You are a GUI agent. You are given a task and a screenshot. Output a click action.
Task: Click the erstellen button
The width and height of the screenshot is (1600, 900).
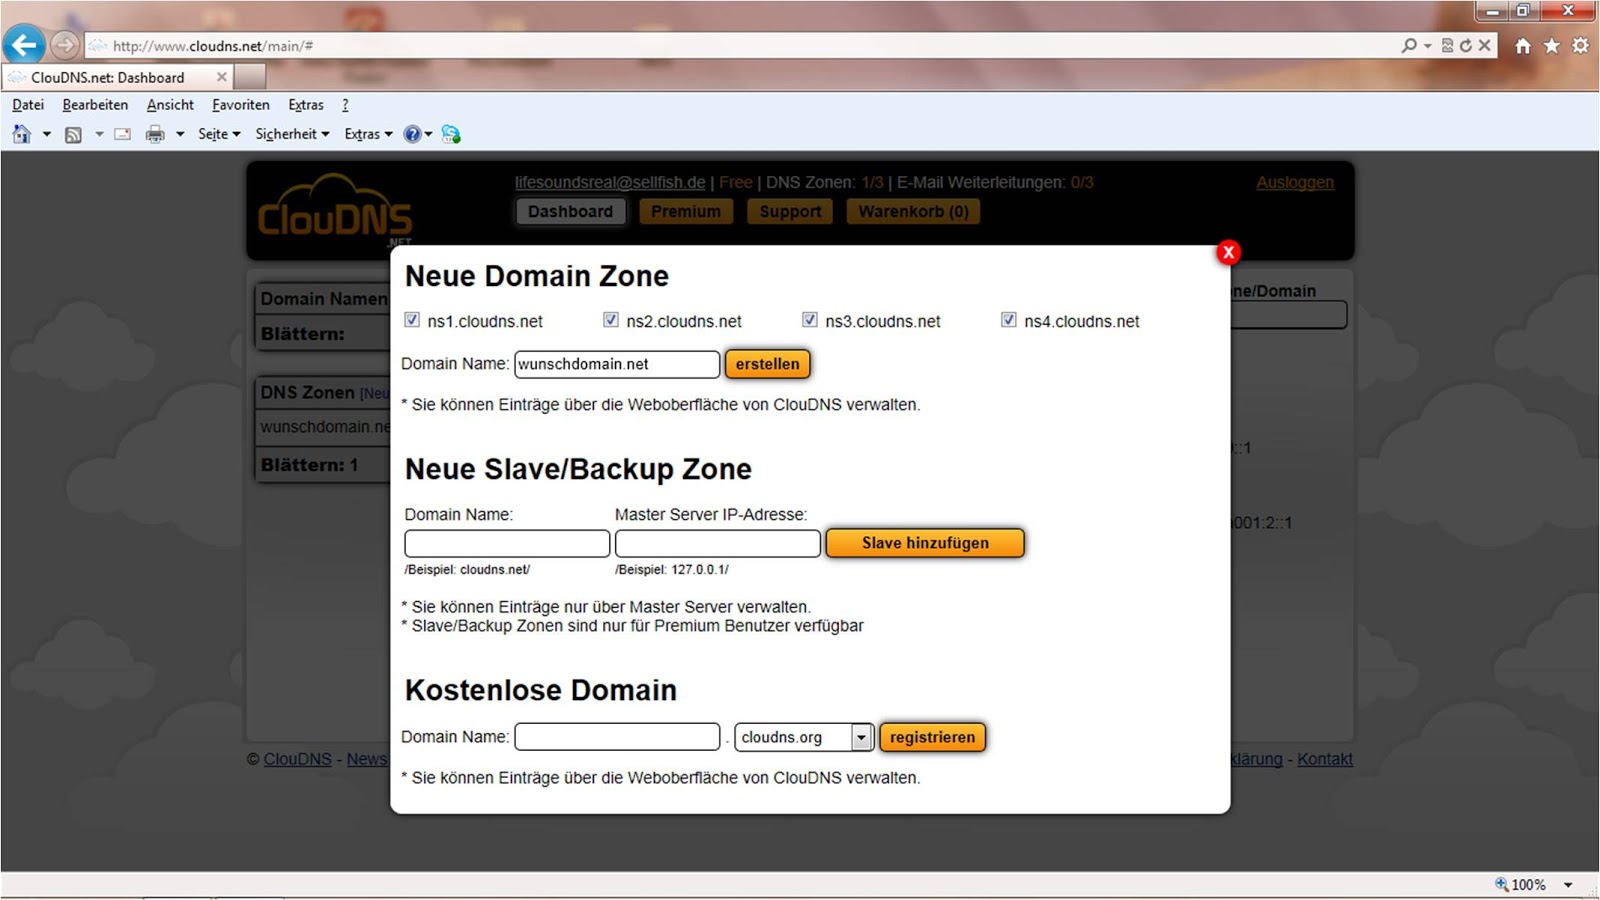(767, 364)
